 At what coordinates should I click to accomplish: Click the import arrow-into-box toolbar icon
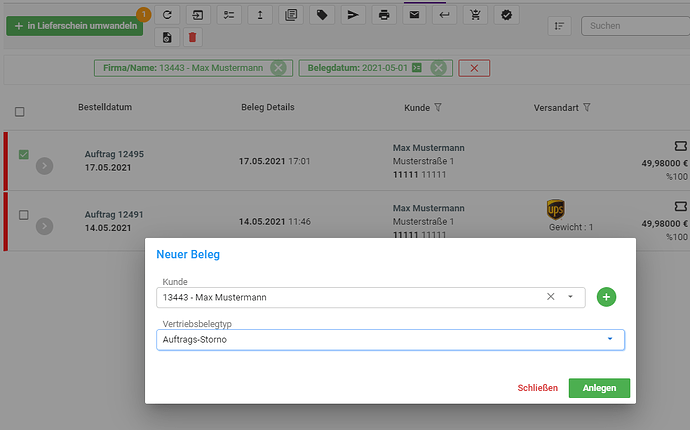click(x=198, y=15)
